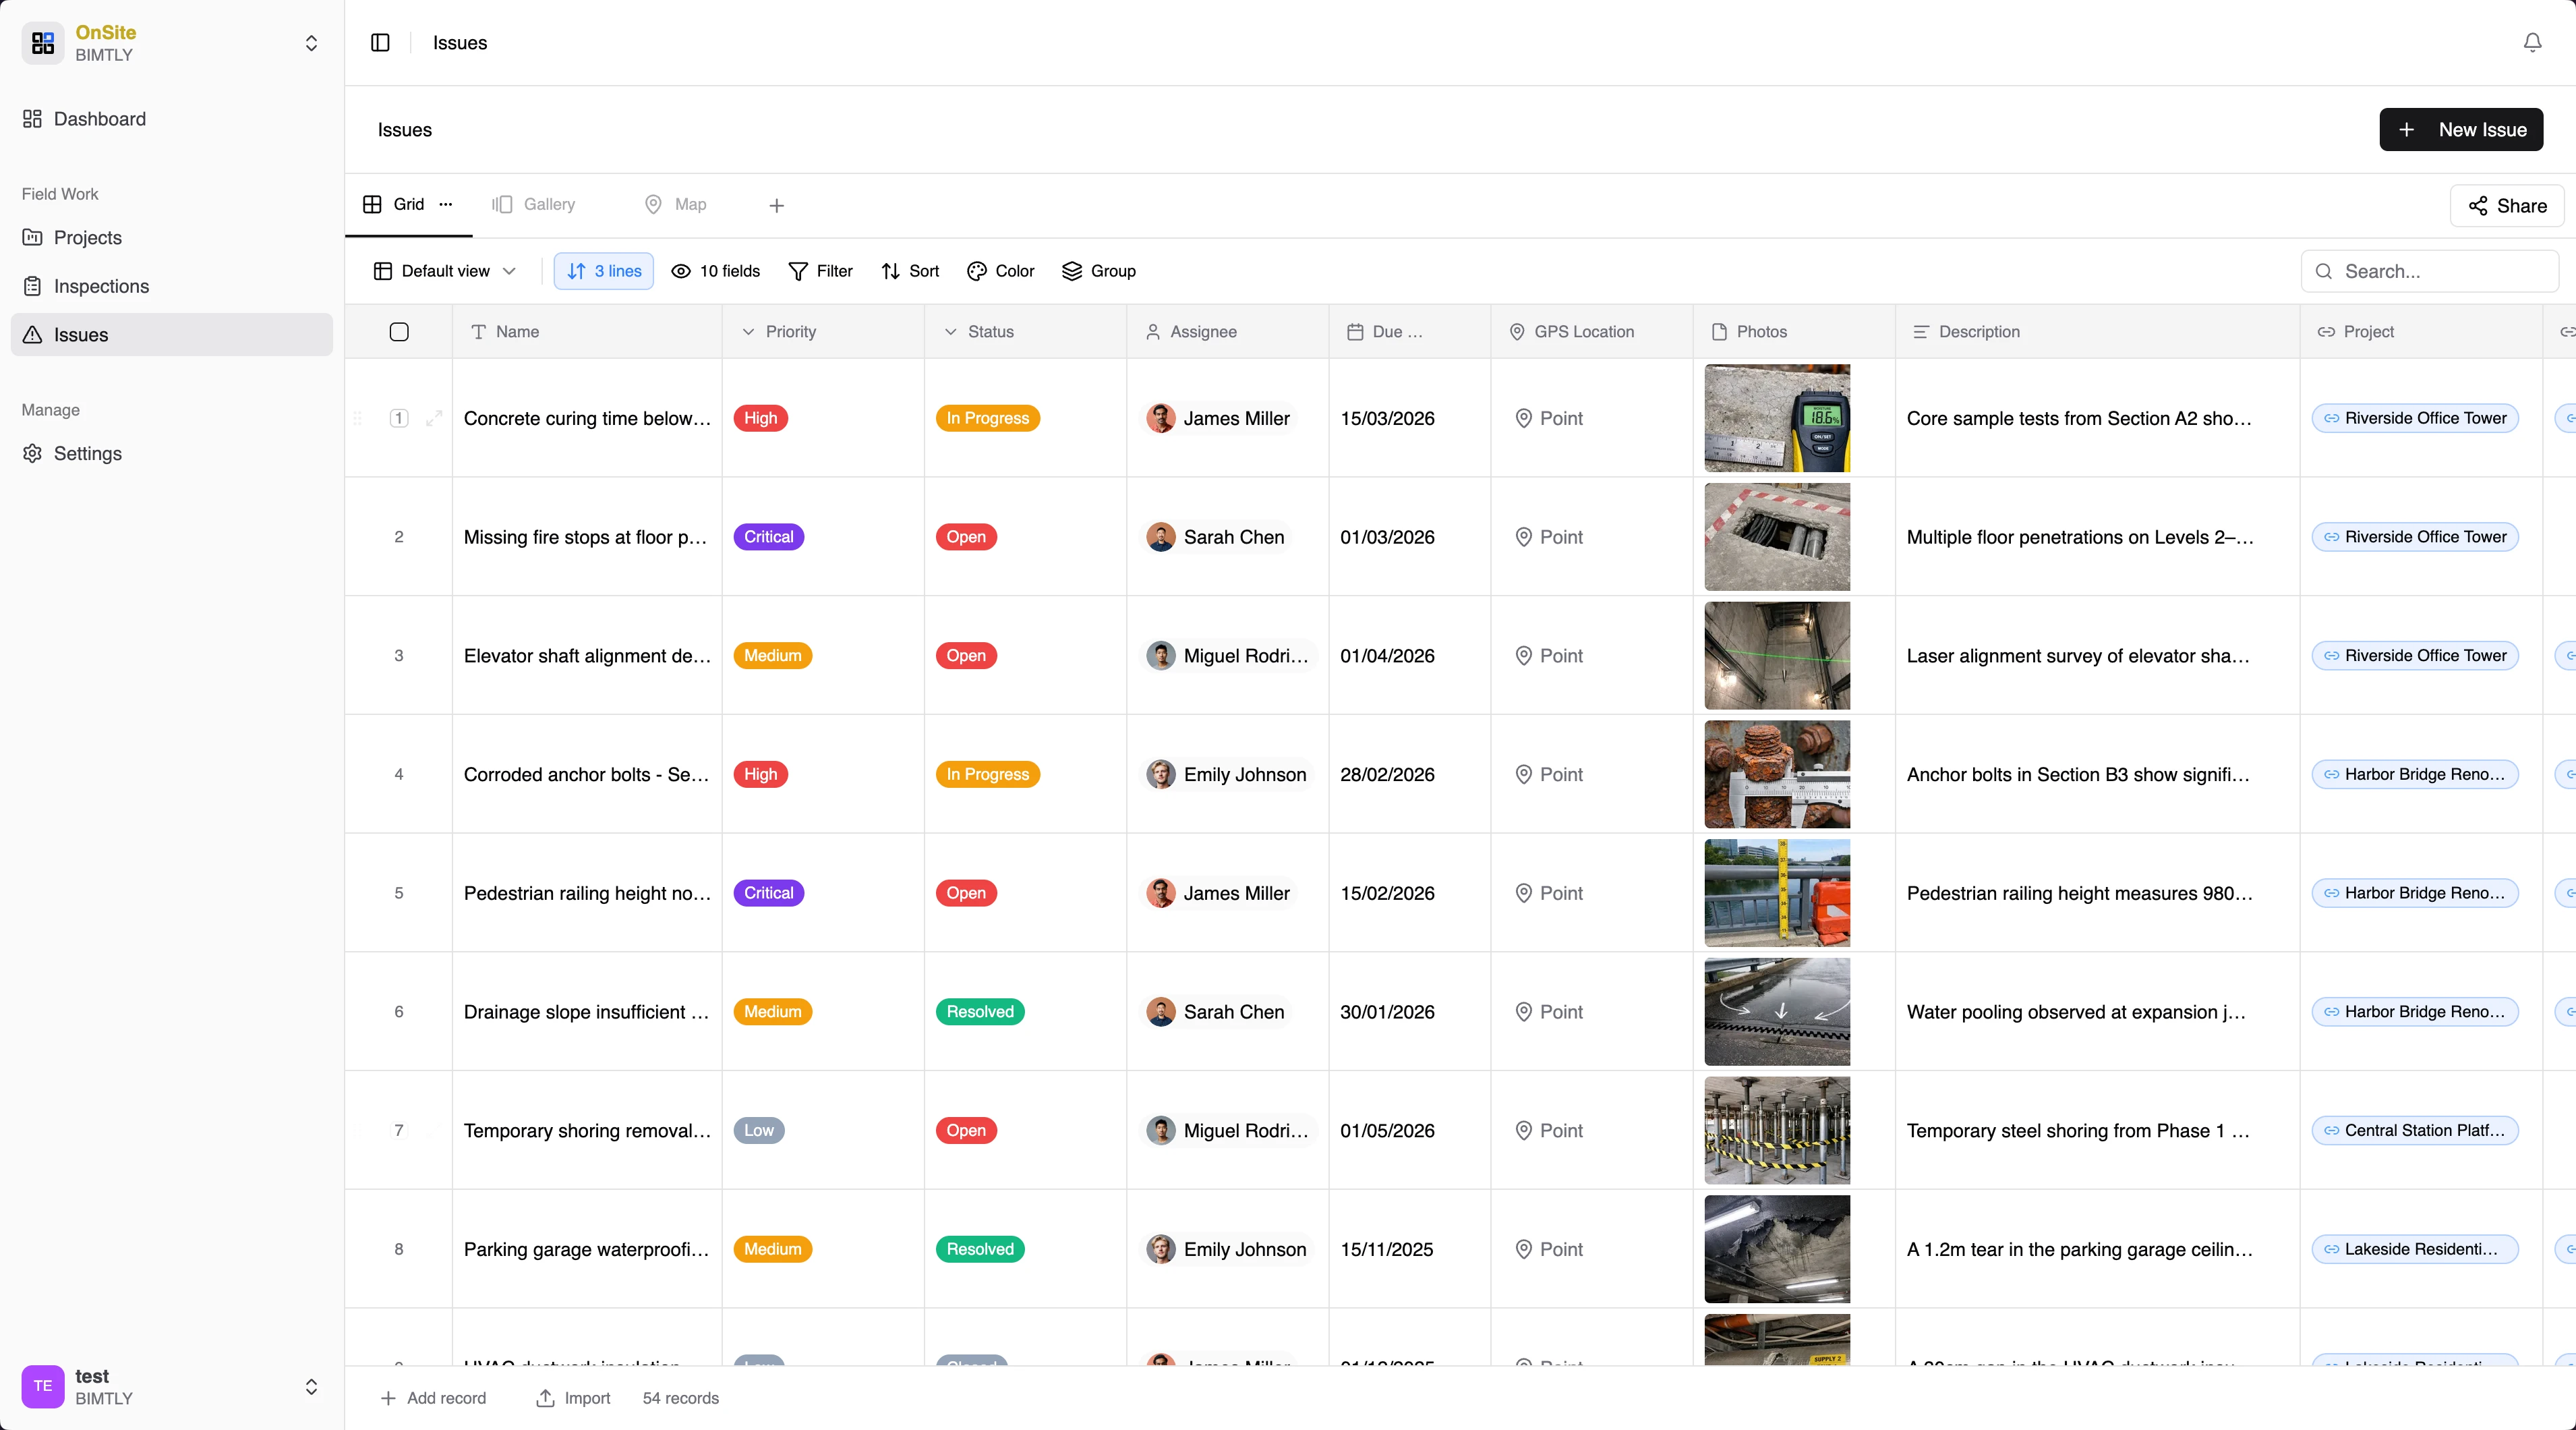2576x1430 pixels.
Task: Switch to the Map view tab
Action: pos(674,204)
